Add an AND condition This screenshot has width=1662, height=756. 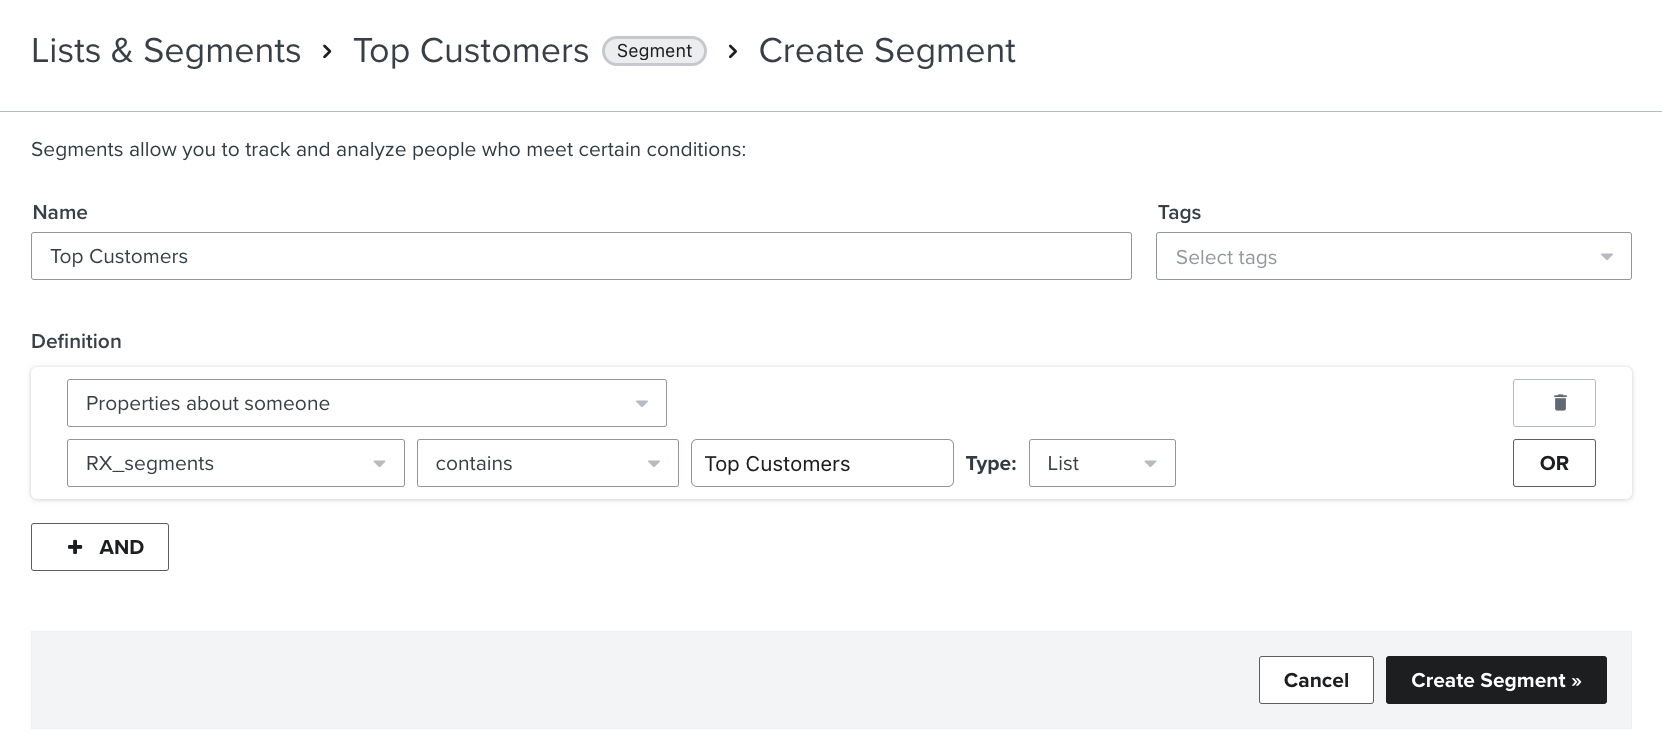coord(100,547)
